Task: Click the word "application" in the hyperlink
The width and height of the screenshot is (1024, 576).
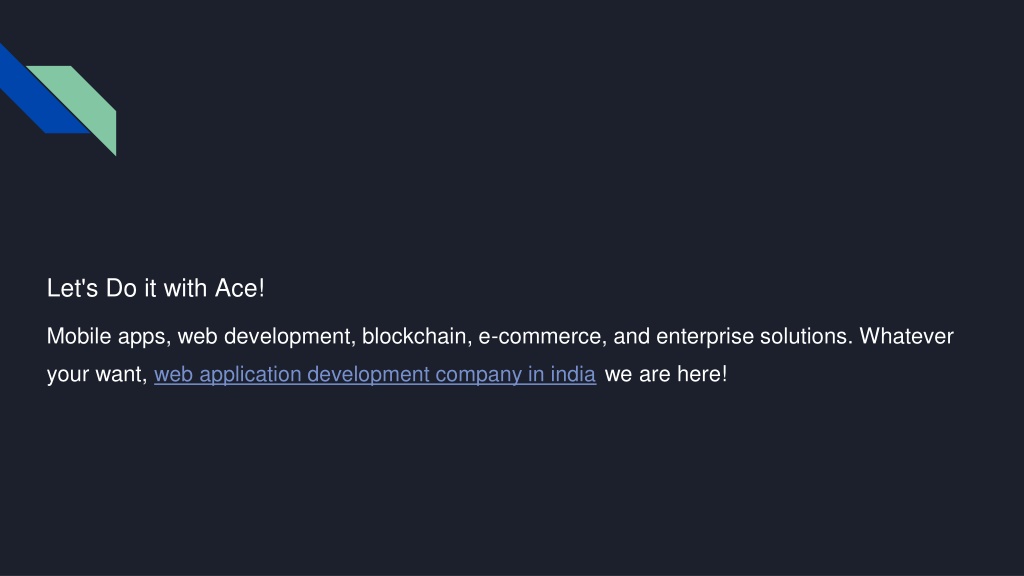Action: coord(250,374)
